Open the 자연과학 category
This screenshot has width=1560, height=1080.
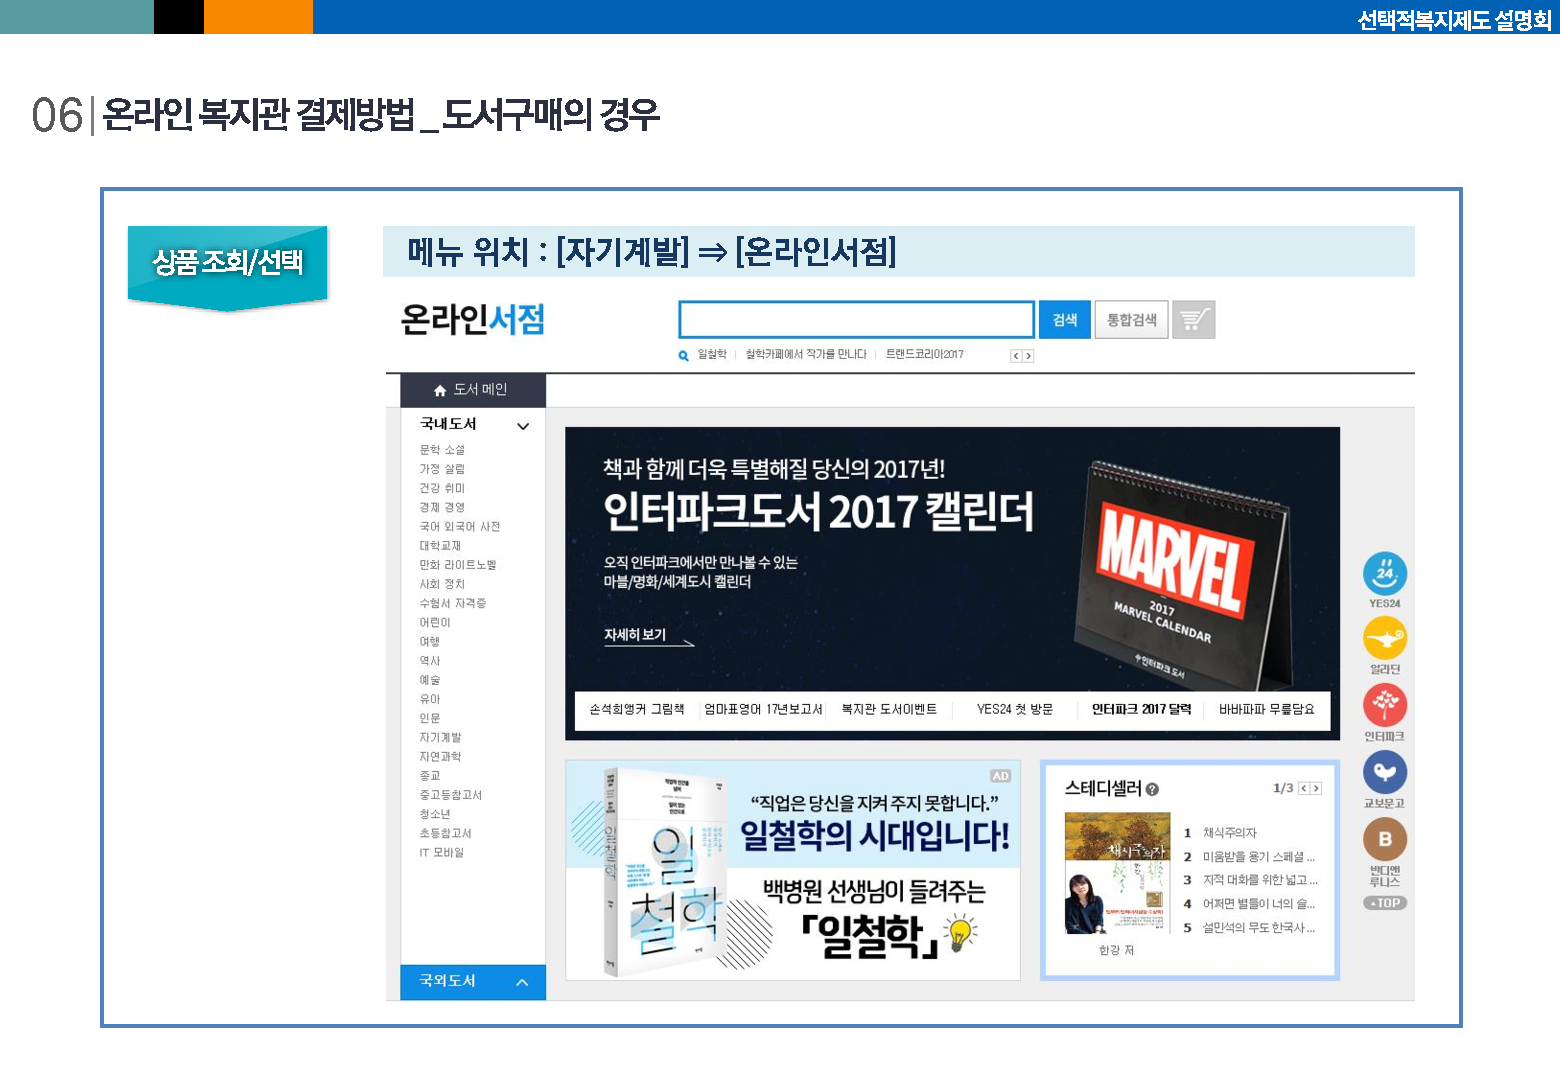[440, 757]
